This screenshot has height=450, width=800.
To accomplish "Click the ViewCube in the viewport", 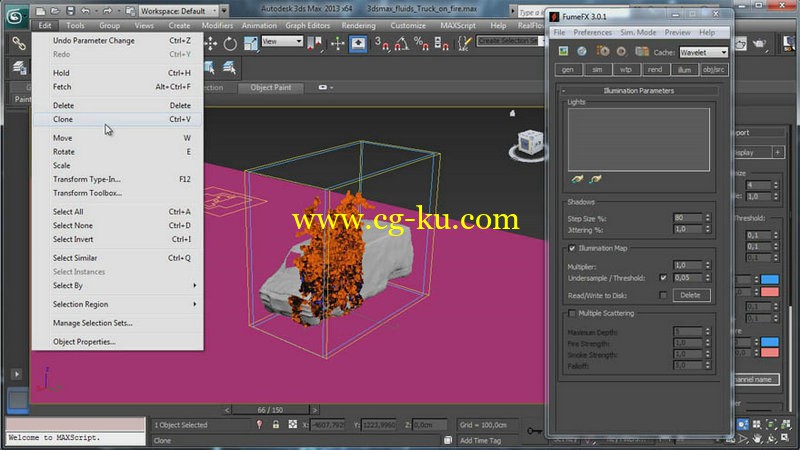I will (x=529, y=143).
